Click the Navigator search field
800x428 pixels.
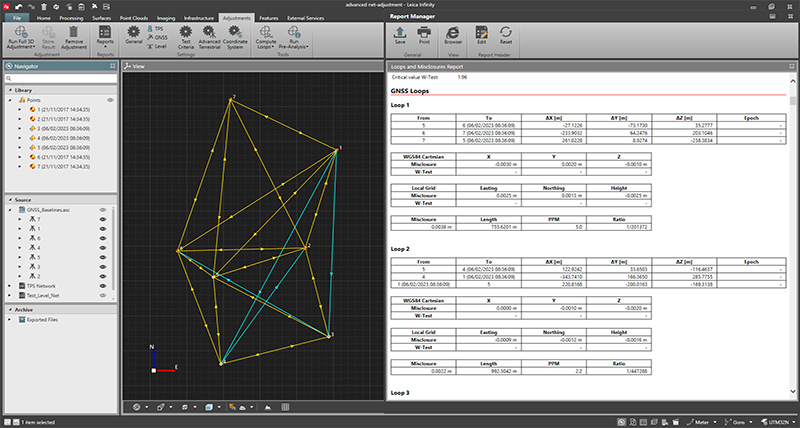click(x=59, y=77)
